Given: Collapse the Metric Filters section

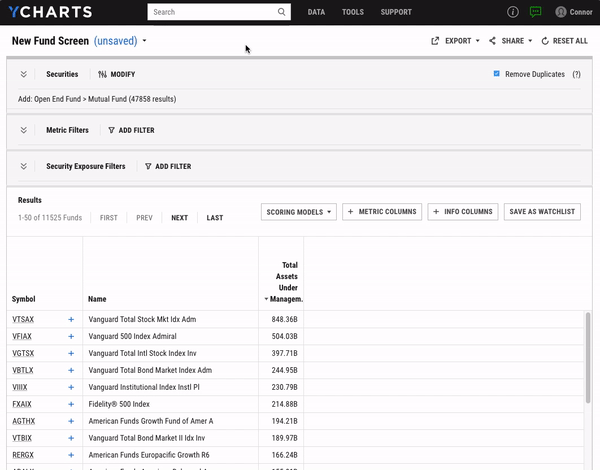Looking at the screenshot, I should pyautogui.click(x=24, y=130).
